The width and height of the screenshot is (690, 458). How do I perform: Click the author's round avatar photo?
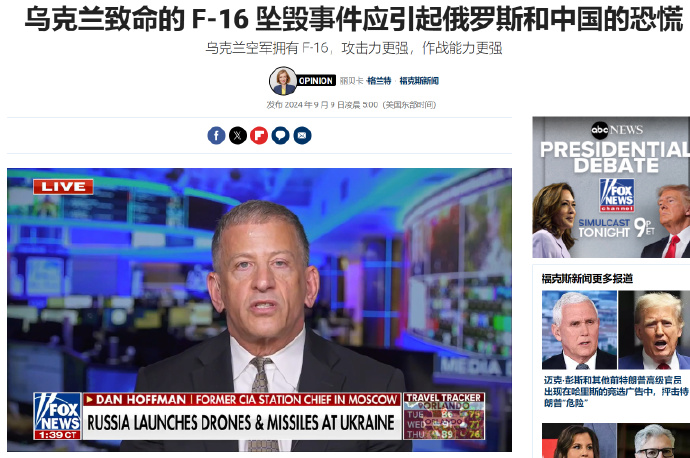pyautogui.click(x=283, y=81)
